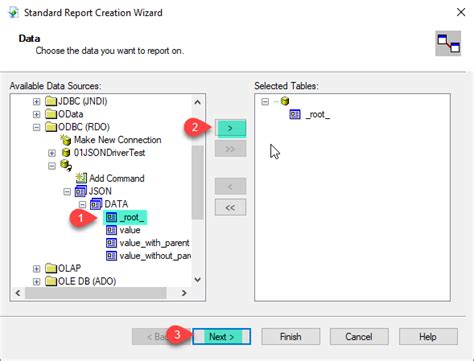Add selected table with the > button
Screen dimensions: 474x361
[230, 128]
